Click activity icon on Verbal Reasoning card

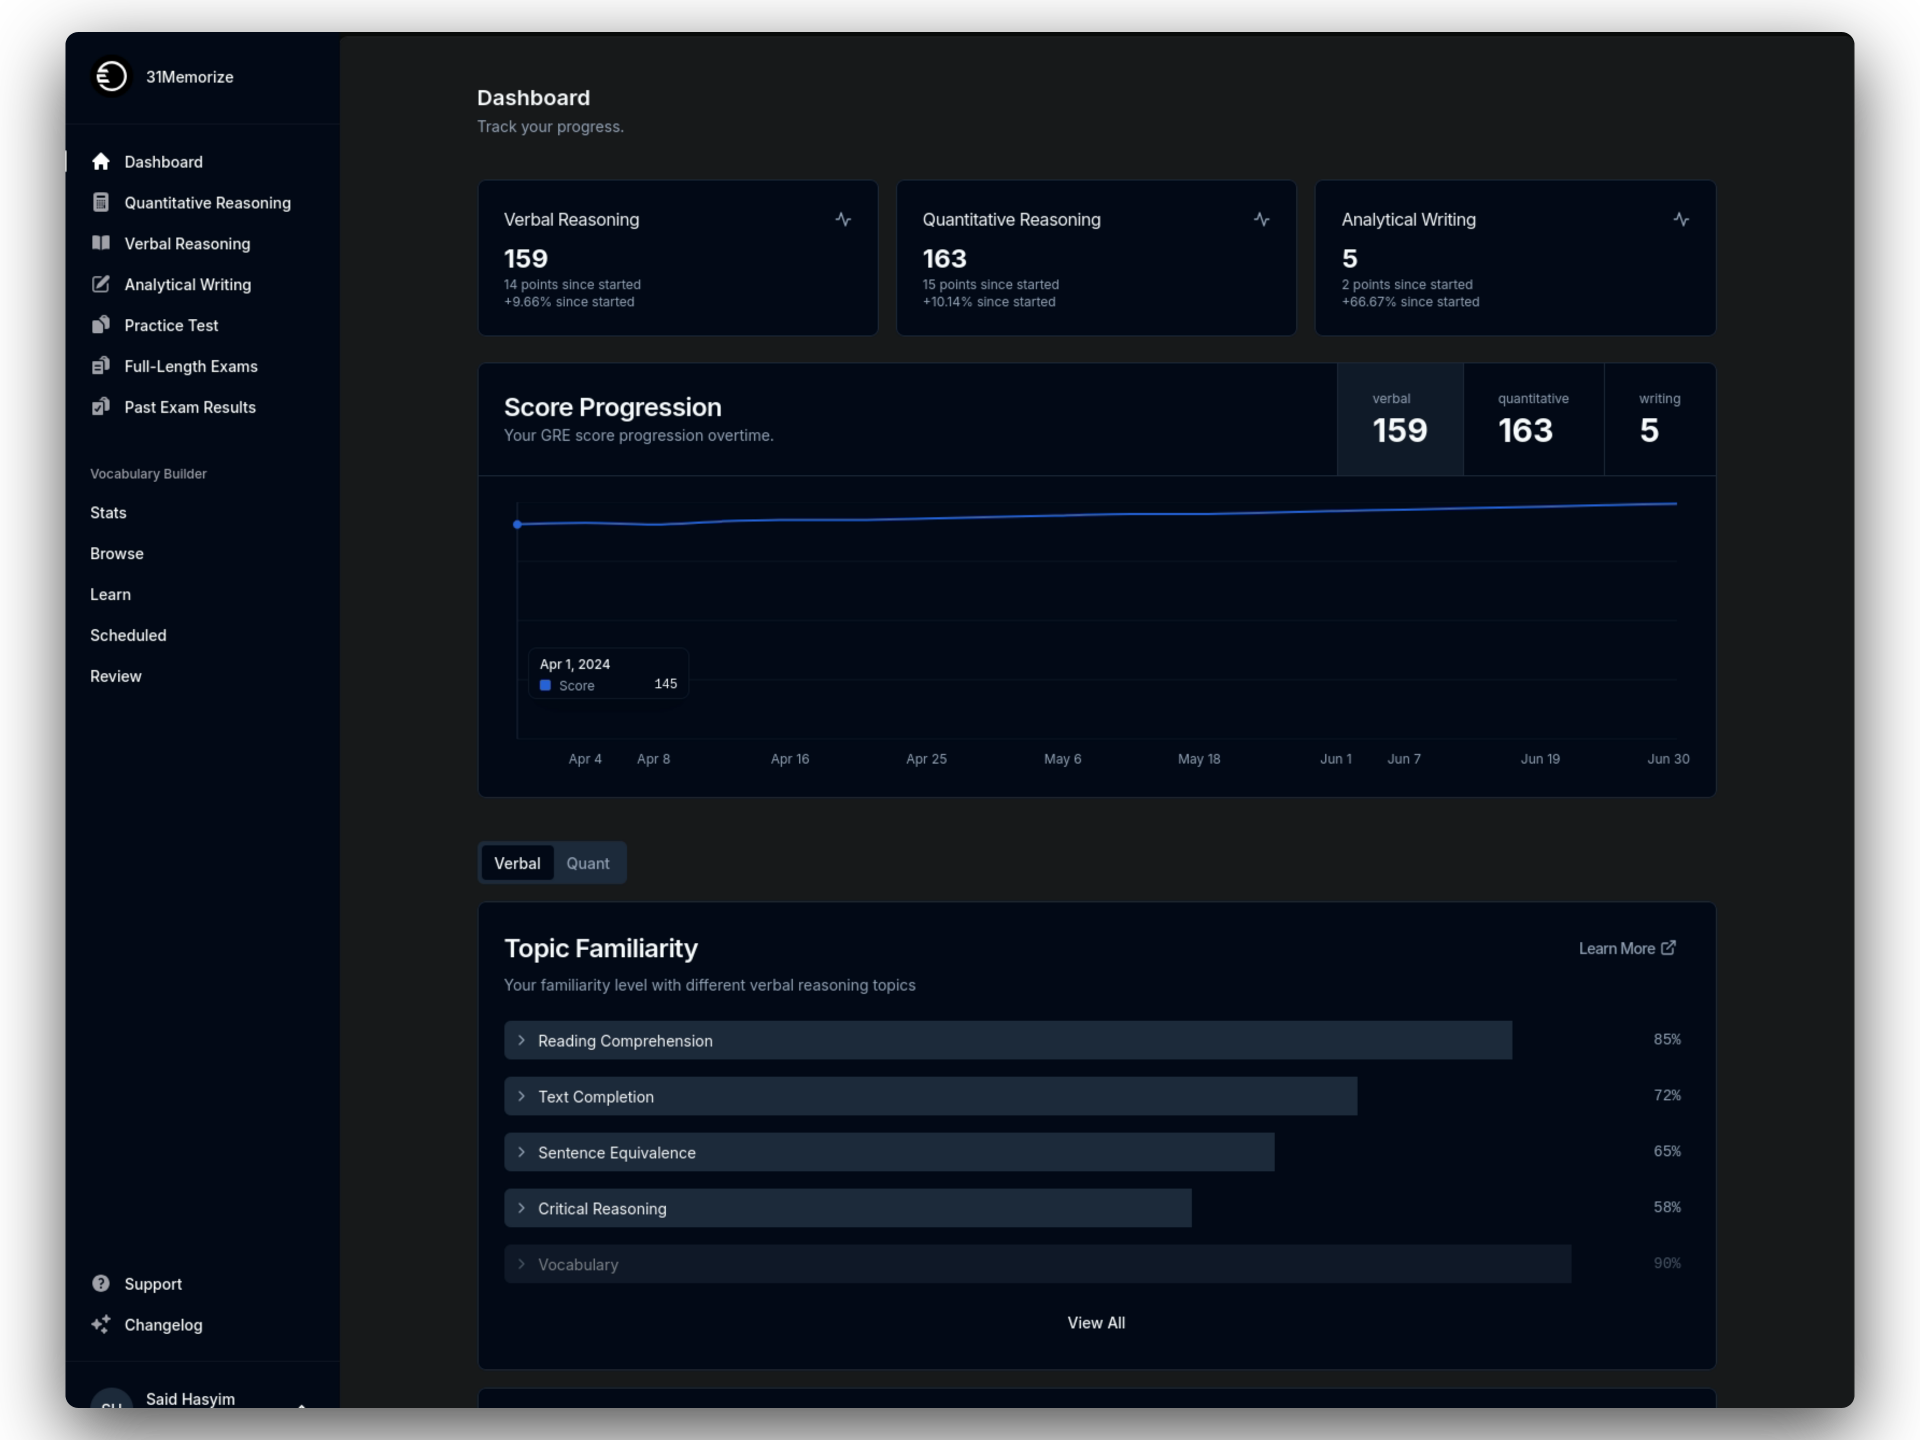(x=843, y=219)
